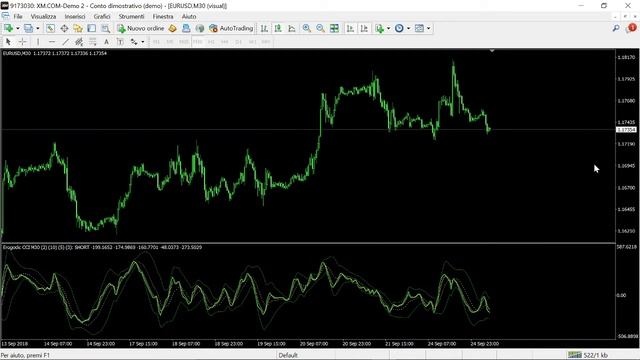Select the cursor pointer tool
The height and width of the screenshot is (360, 640).
tap(8, 42)
